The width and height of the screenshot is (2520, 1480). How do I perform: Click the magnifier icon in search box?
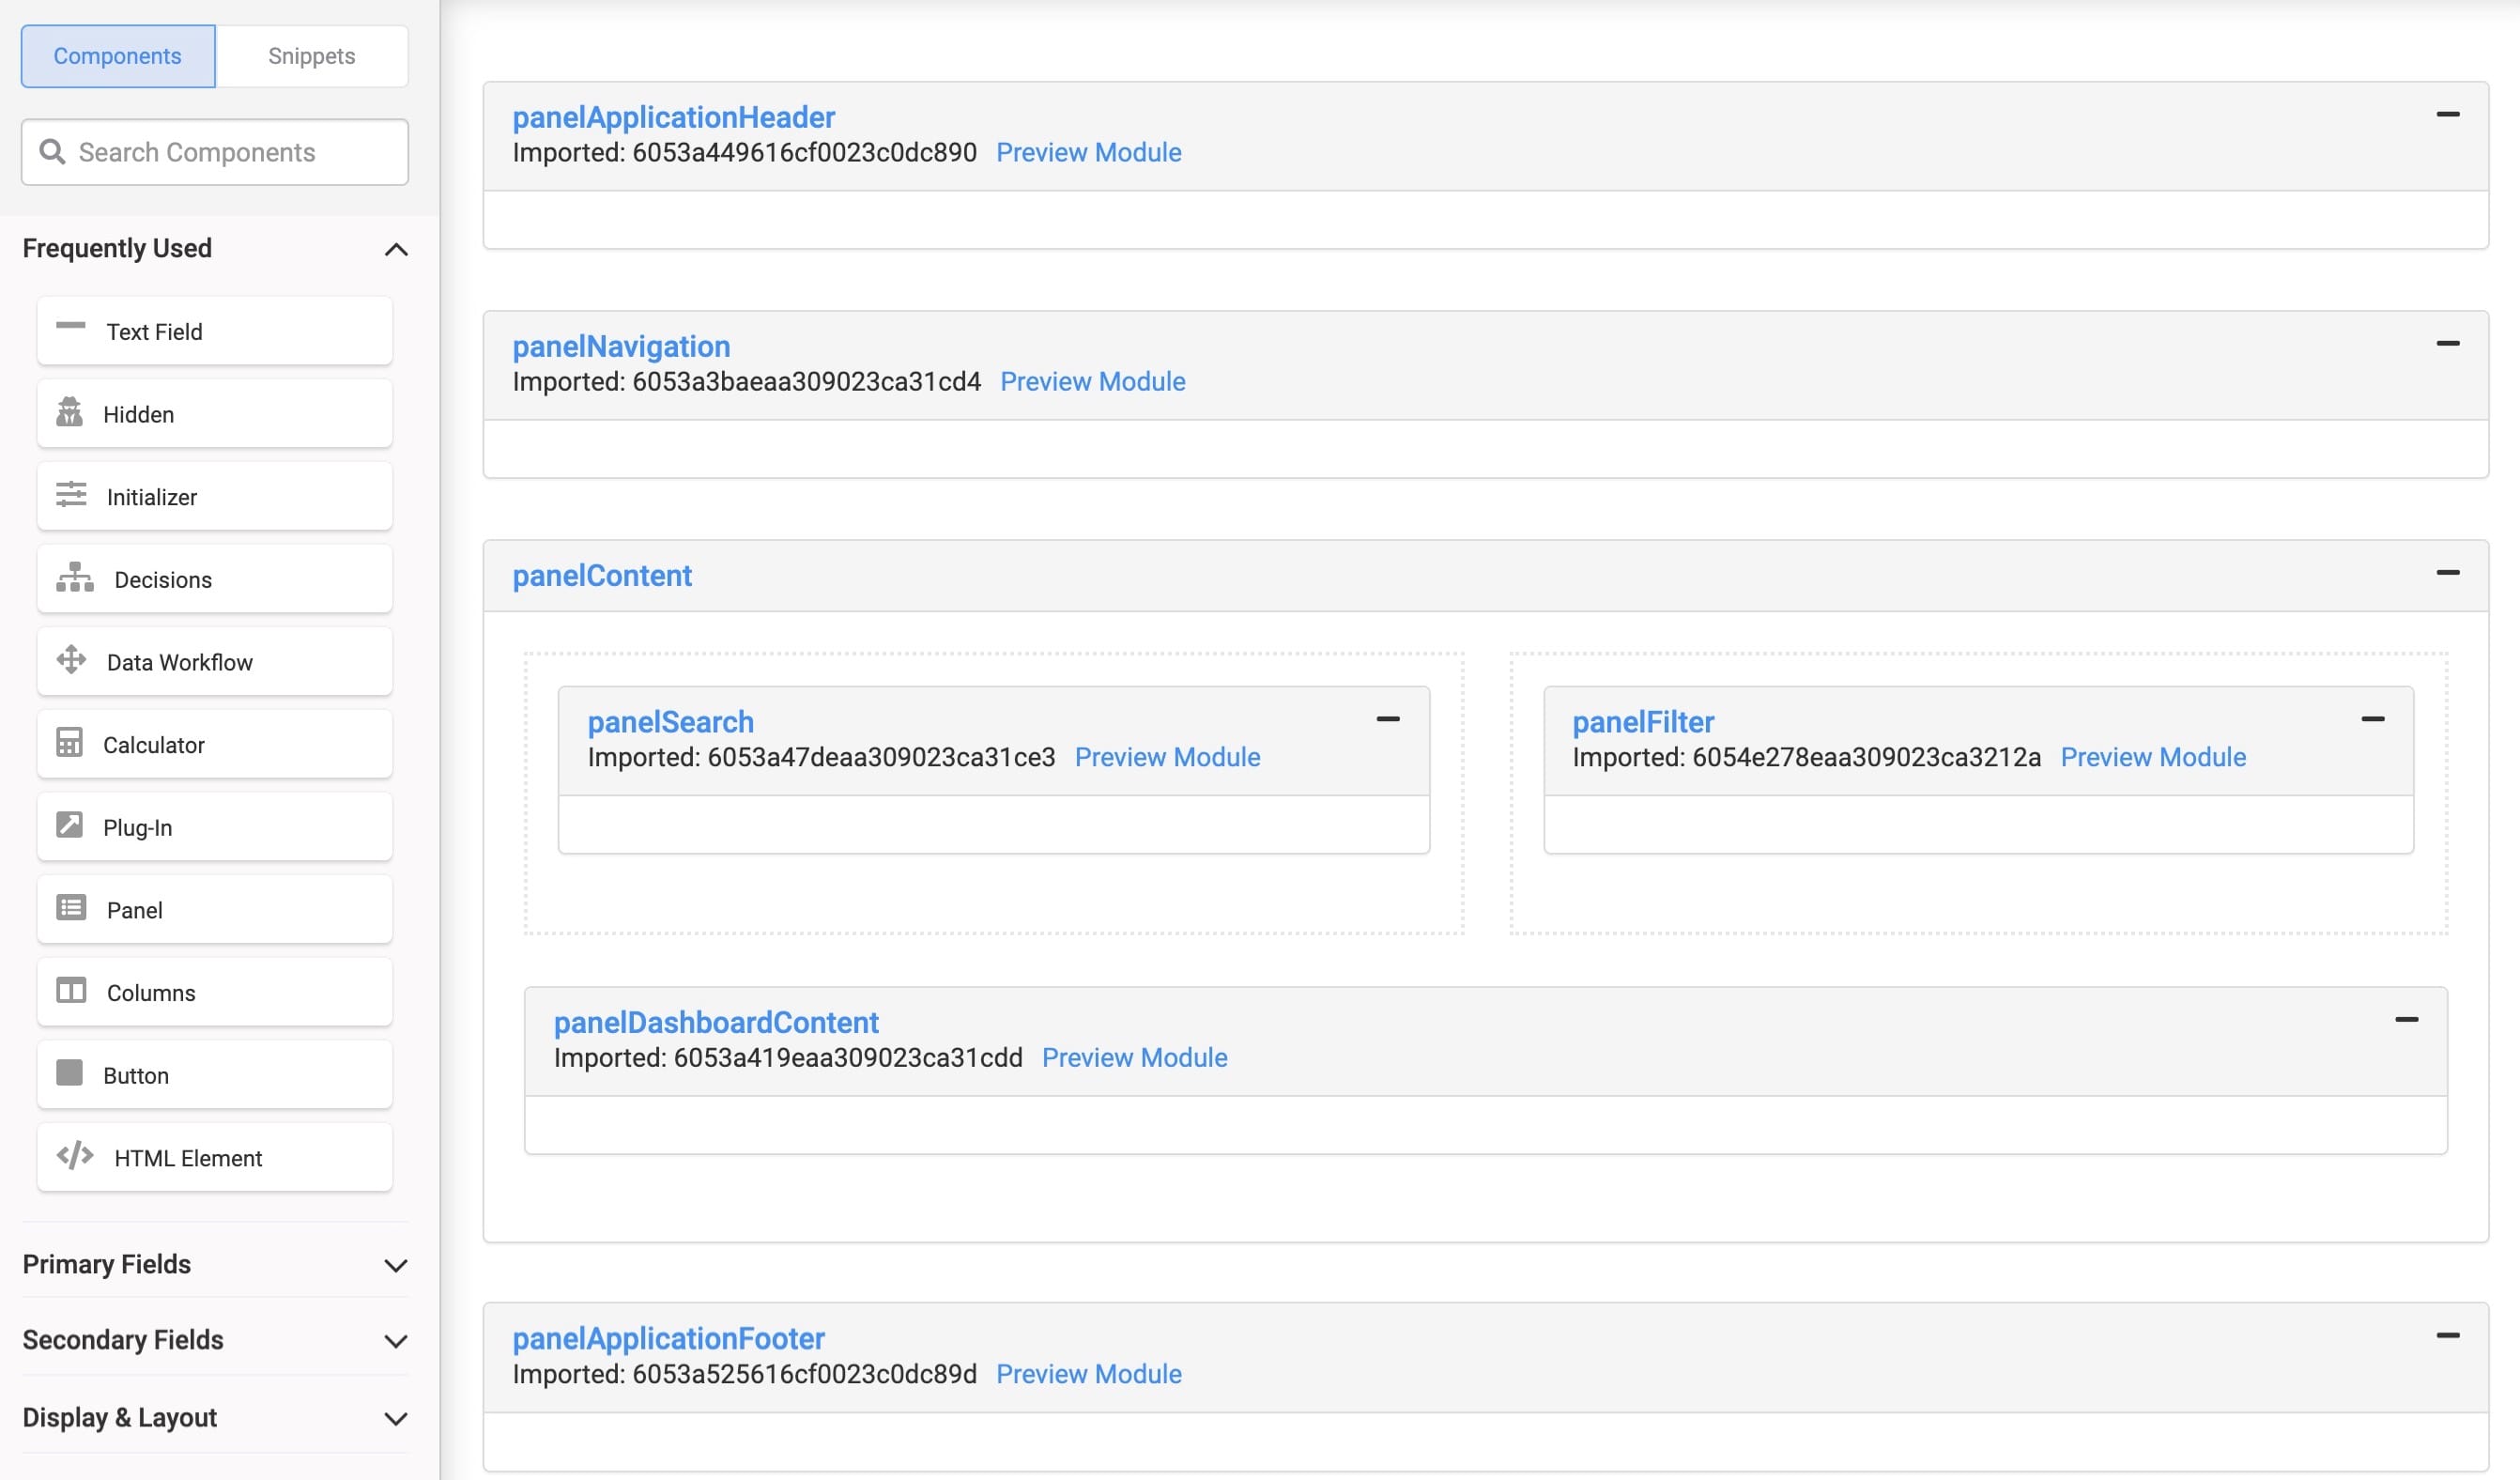(x=52, y=152)
